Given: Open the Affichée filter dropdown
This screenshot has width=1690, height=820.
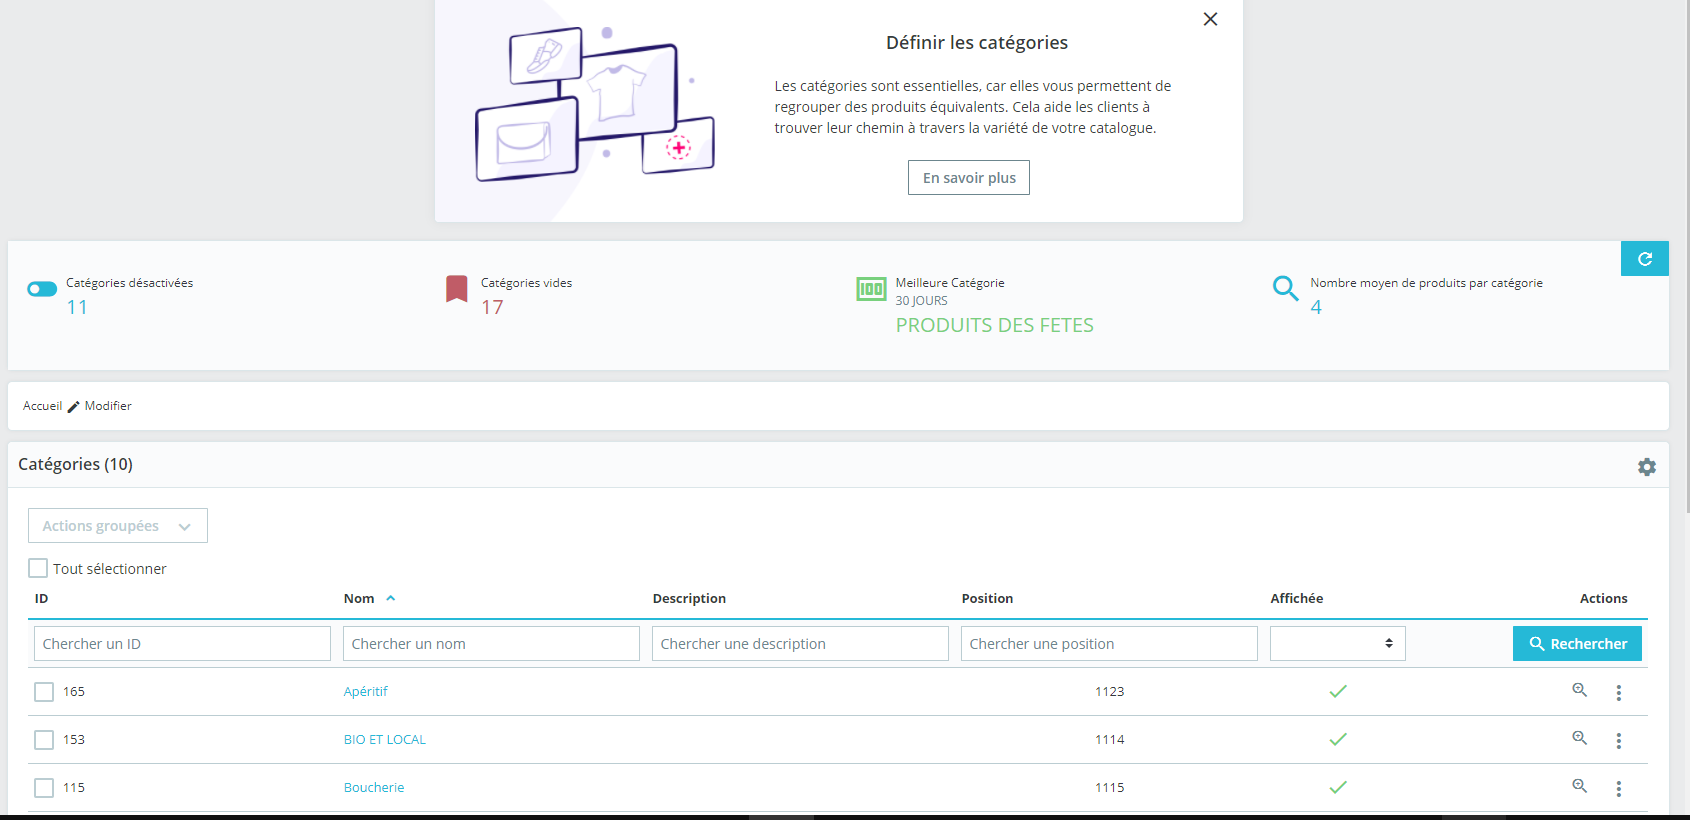Looking at the screenshot, I should click(1338, 643).
